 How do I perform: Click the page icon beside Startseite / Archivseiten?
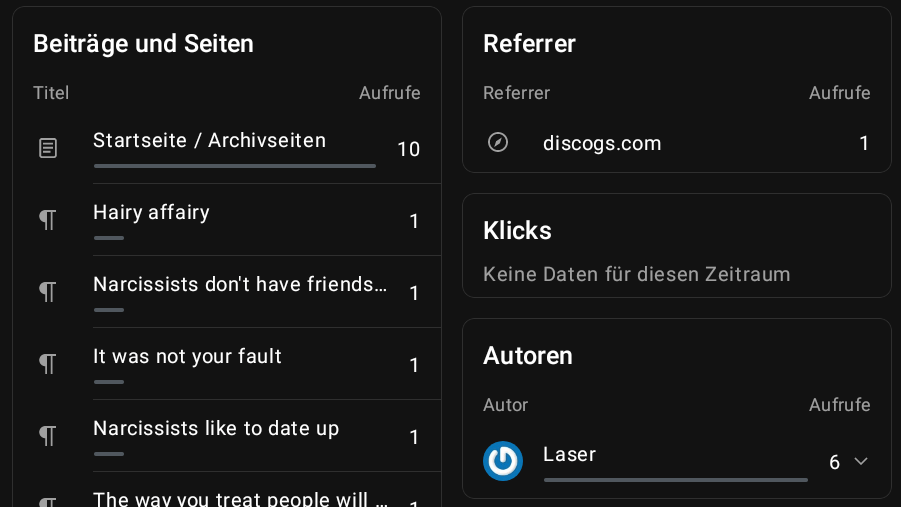(x=48, y=148)
